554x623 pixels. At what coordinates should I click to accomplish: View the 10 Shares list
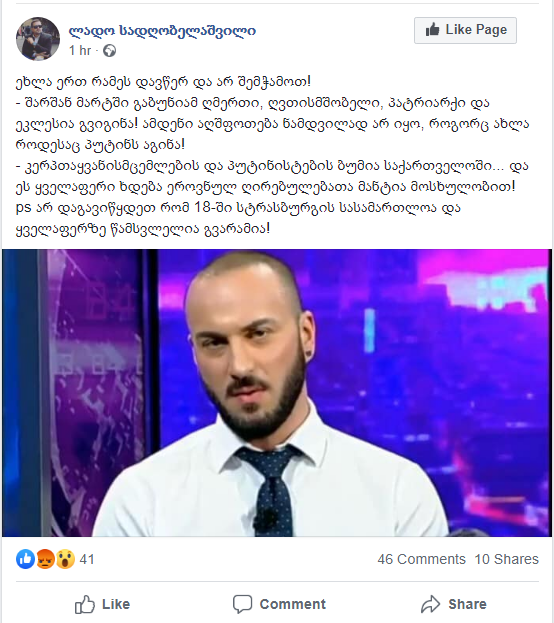(x=506, y=559)
